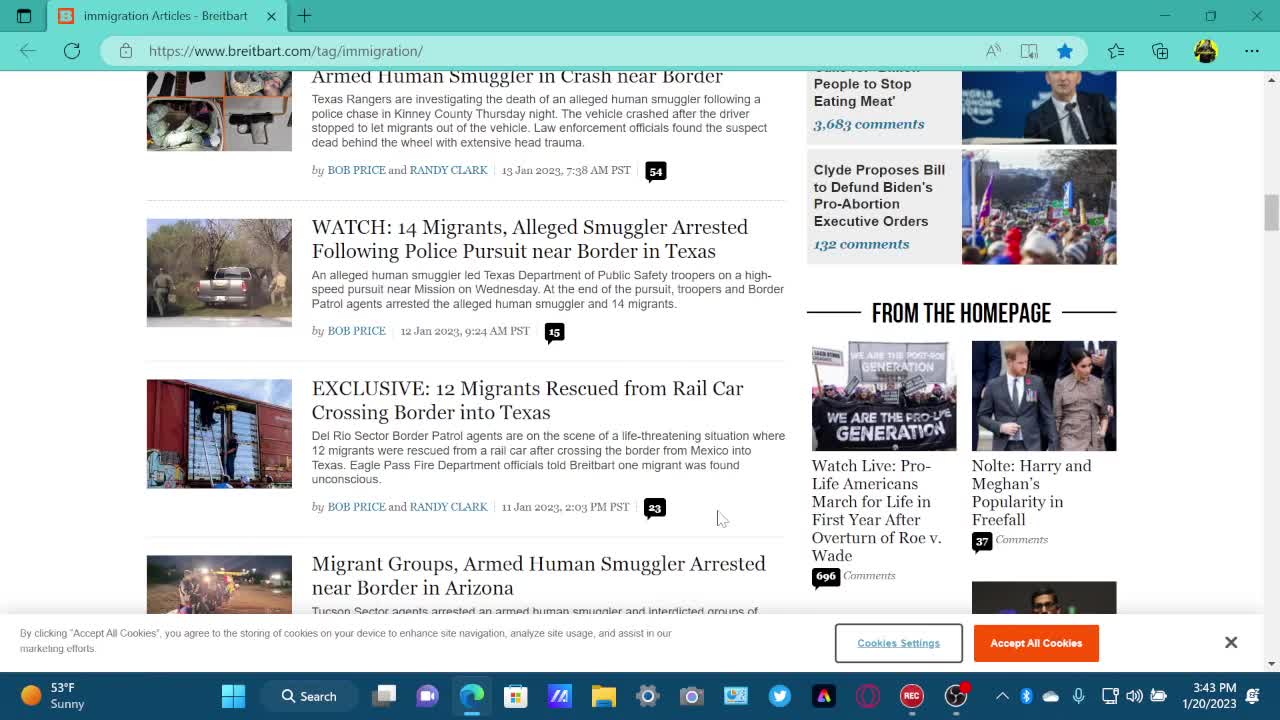The width and height of the screenshot is (1280, 720).
Task: Open 'Clyde Proposes Bill to Defund' sidebar story
Action: click(x=879, y=195)
